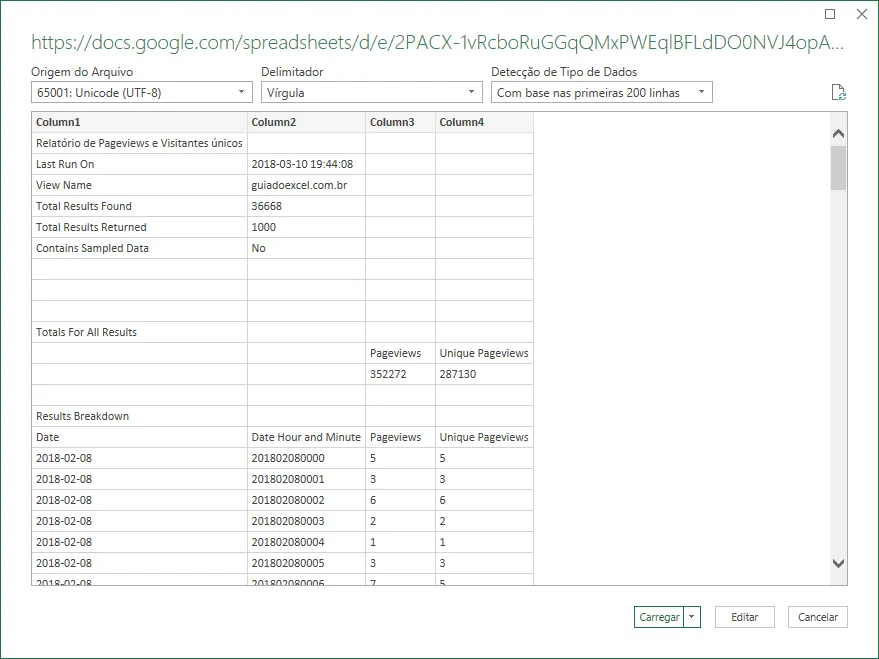This screenshot has width=879, height=659.
Task: Open the Detecção de Tipo de Dados dropdown
Action: (602, 92)
